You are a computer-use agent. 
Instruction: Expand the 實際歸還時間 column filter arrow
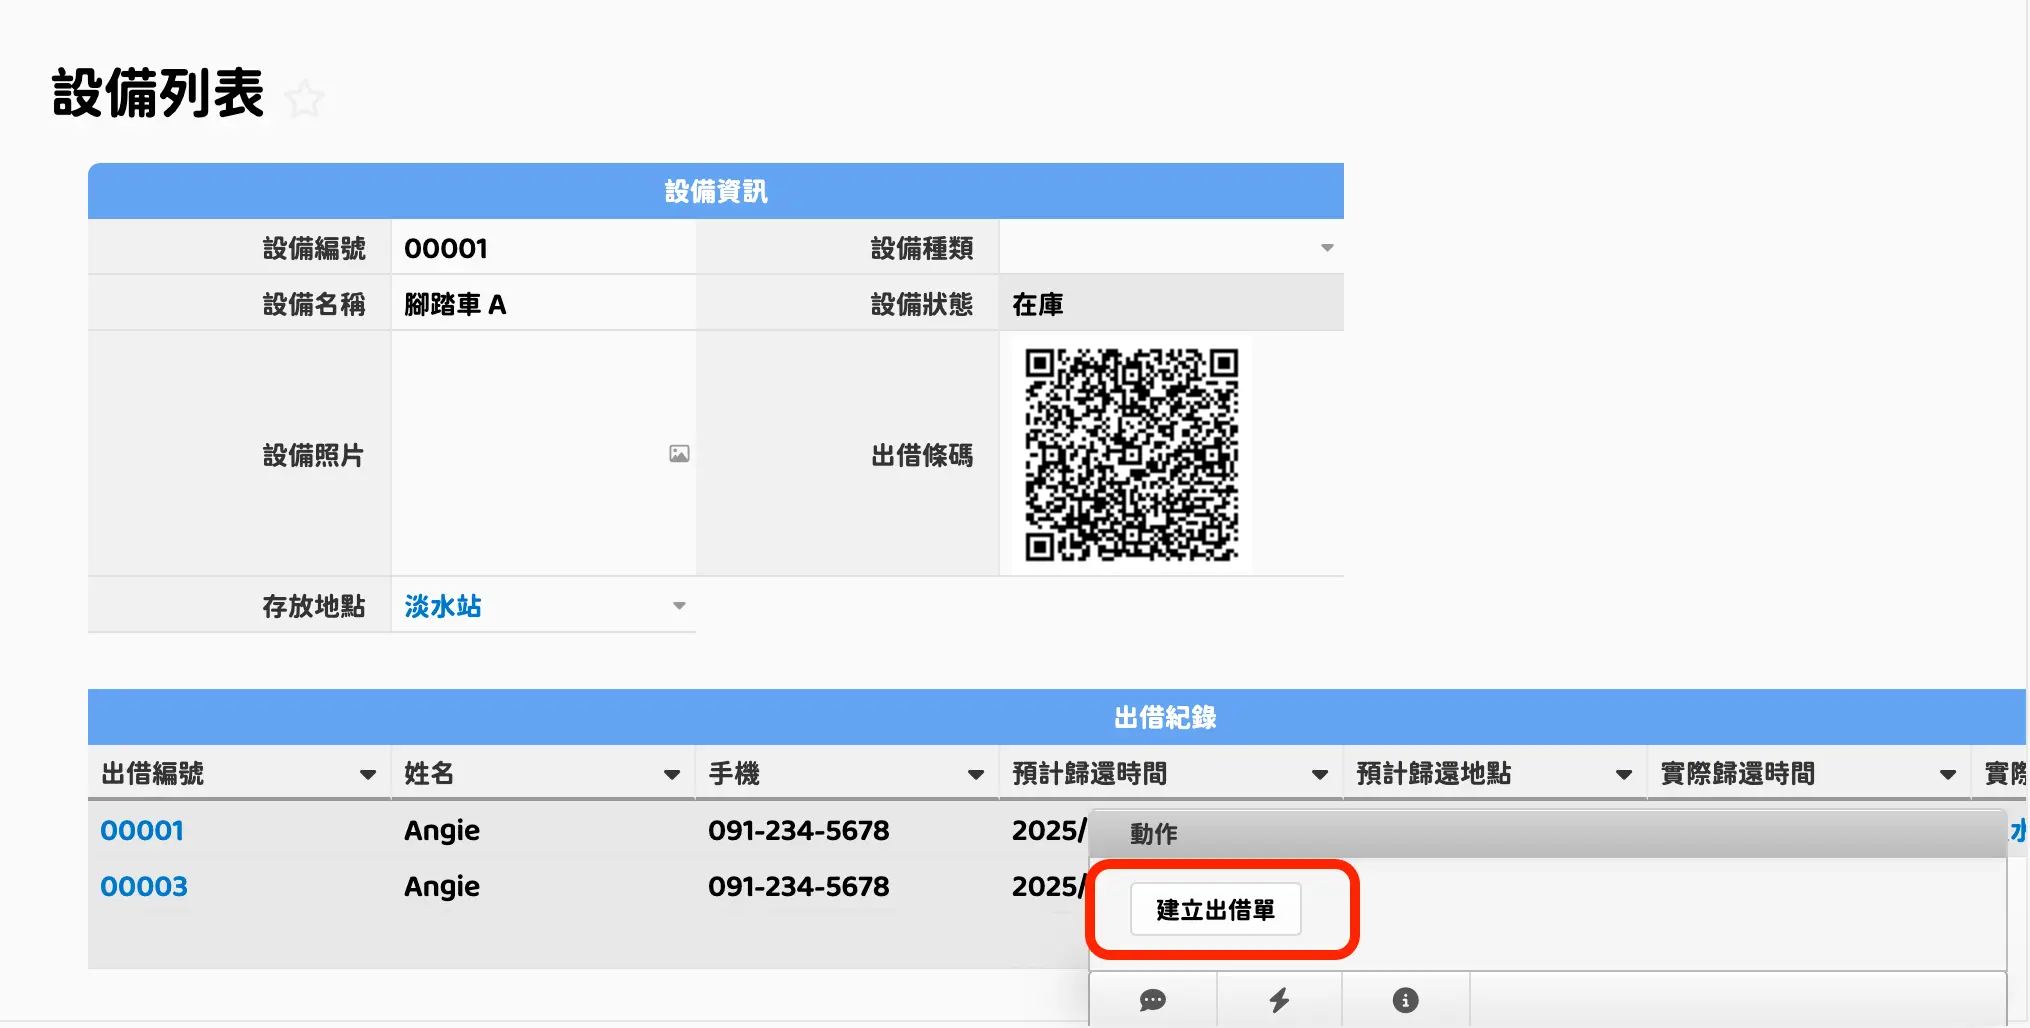(x=1948, y=774)
